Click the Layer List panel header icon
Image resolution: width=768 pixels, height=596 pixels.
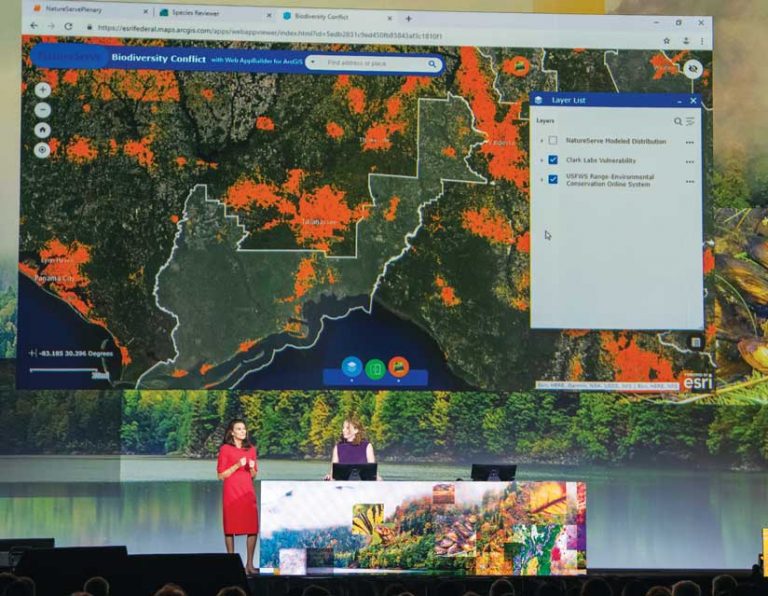coord(539,100)
